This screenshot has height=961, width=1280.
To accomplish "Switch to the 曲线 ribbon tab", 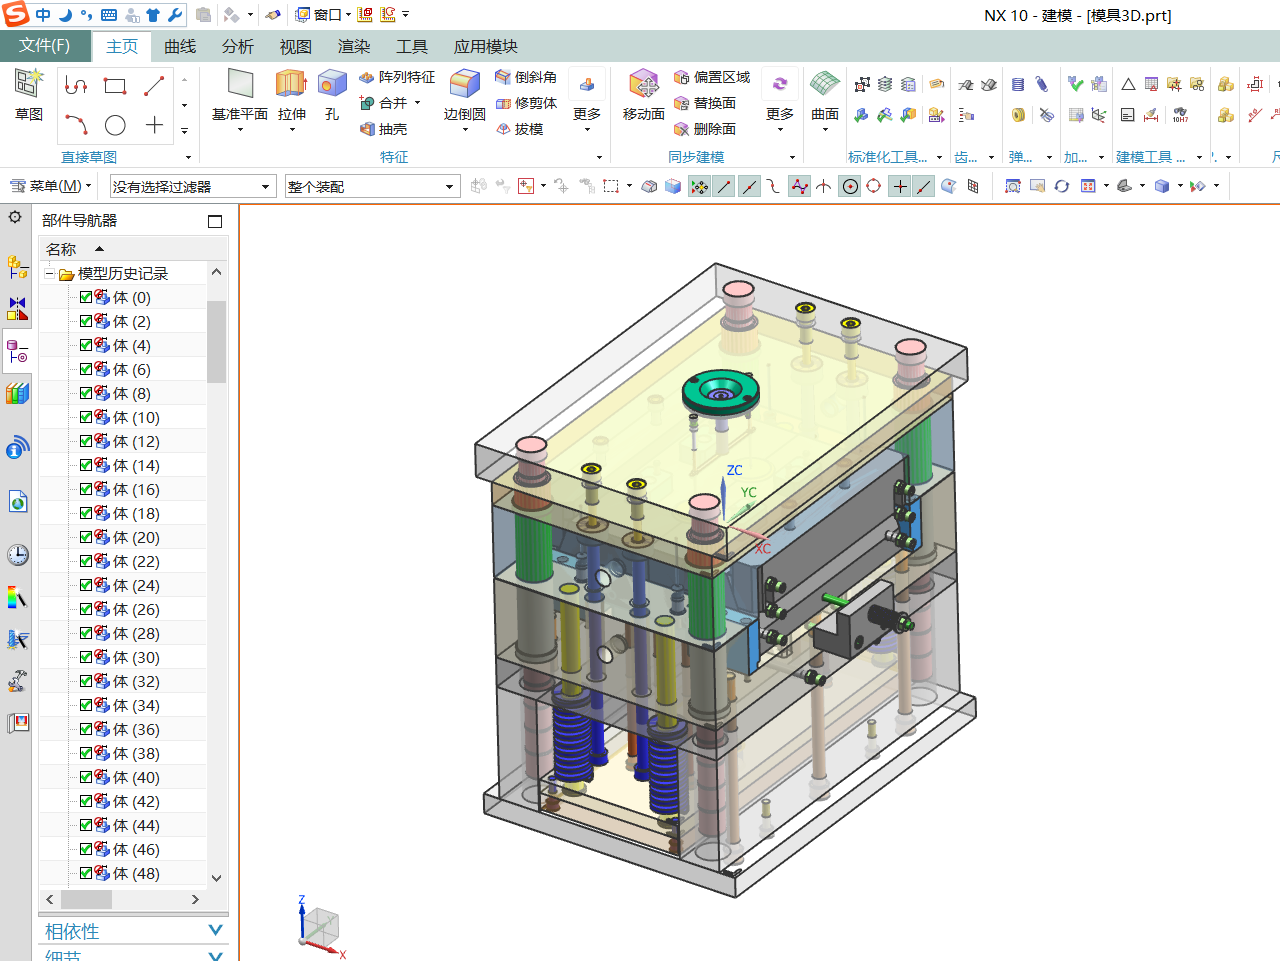I will [180, 47].
